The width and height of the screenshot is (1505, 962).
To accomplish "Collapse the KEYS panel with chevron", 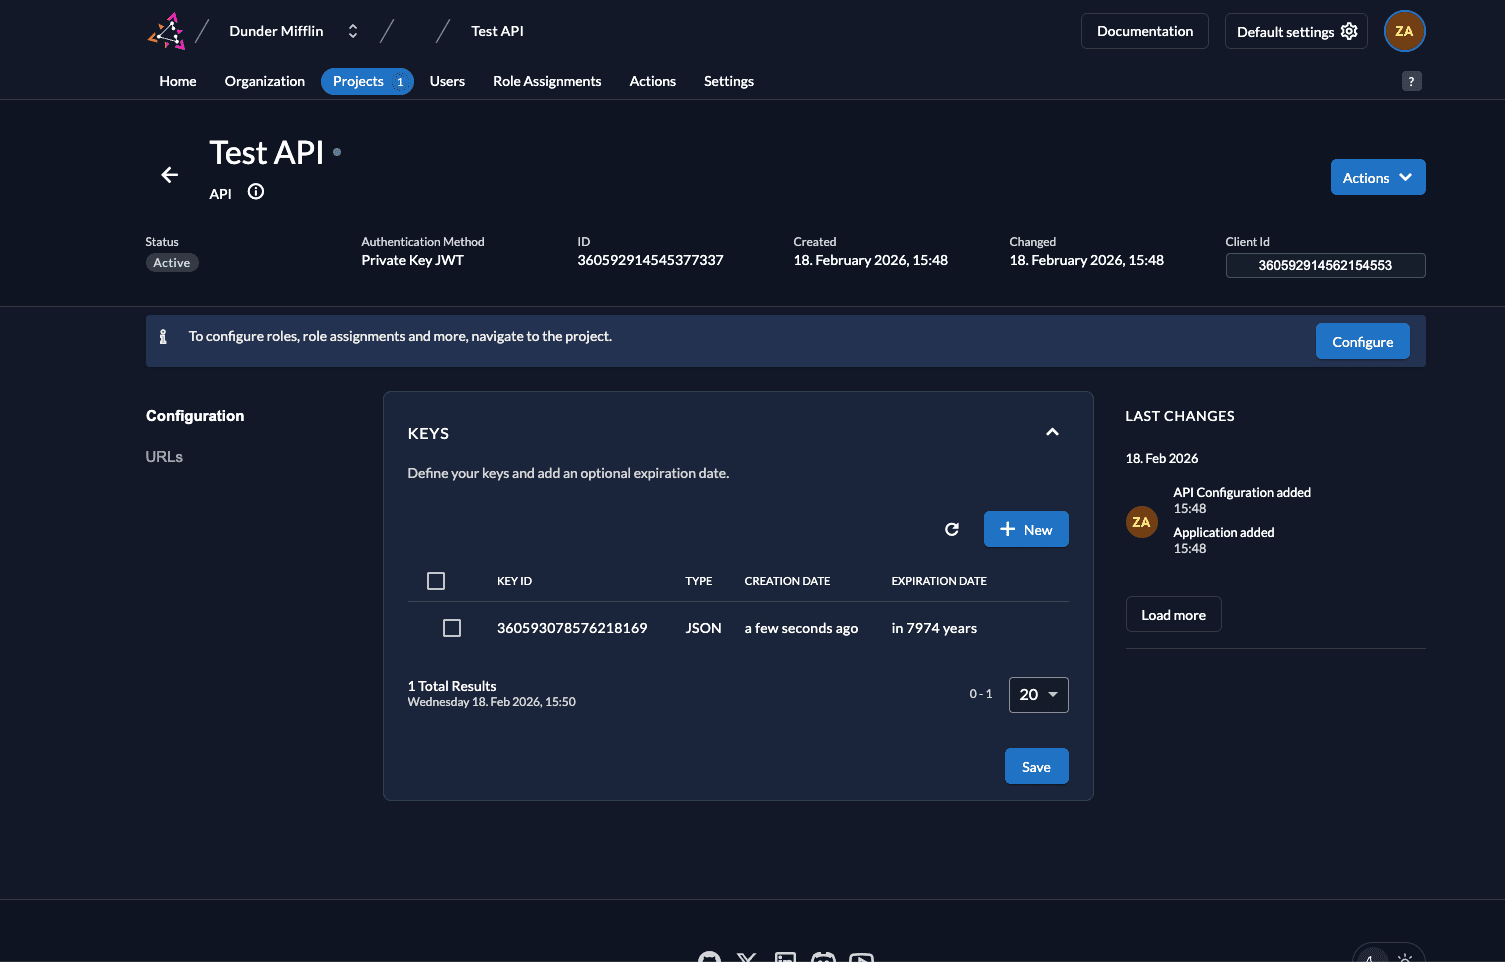I will coord(1052,432).
